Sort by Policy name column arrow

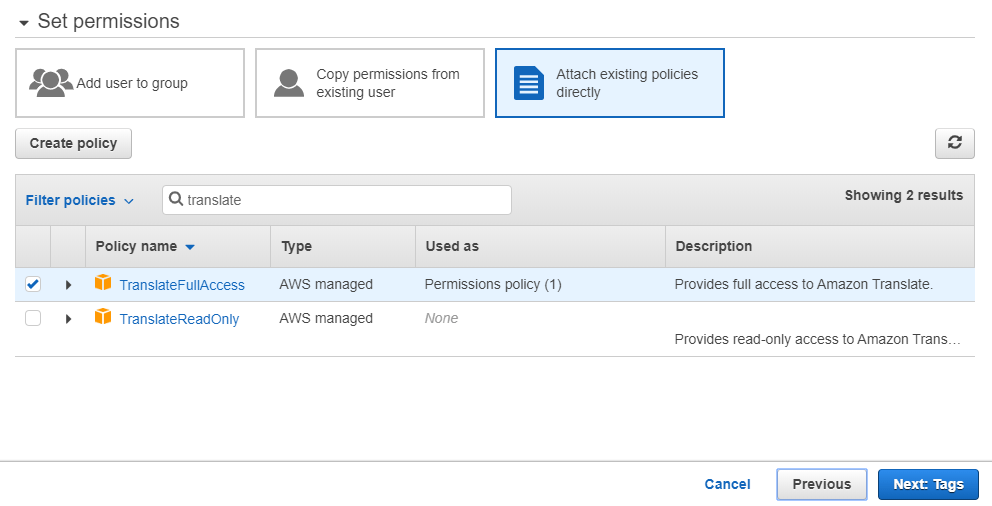pos(190,247)
